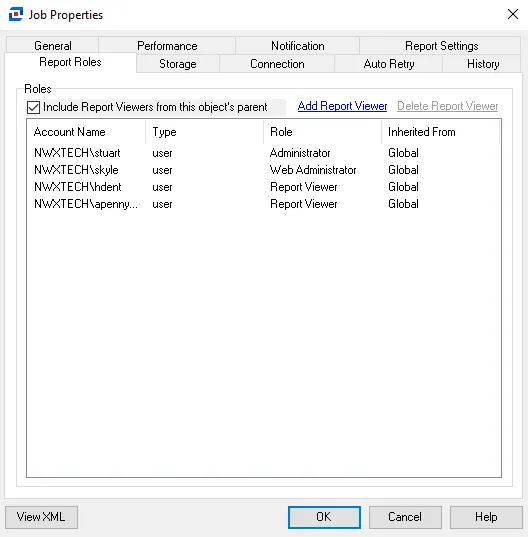Image resolution: width=528 pixels, height=537 pixels.
Task: Switch to the General tab
Action: tap(53, 46)
